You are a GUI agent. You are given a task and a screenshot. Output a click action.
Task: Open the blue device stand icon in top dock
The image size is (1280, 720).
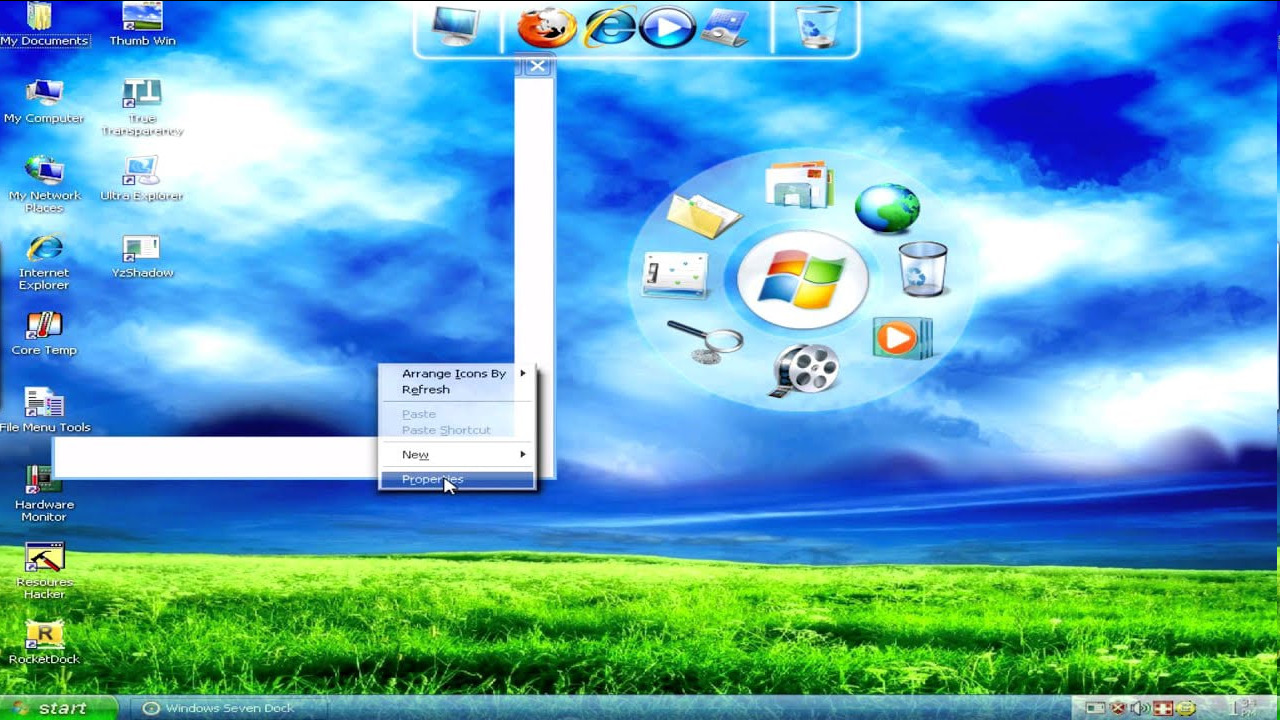click(x=725, y=27)
